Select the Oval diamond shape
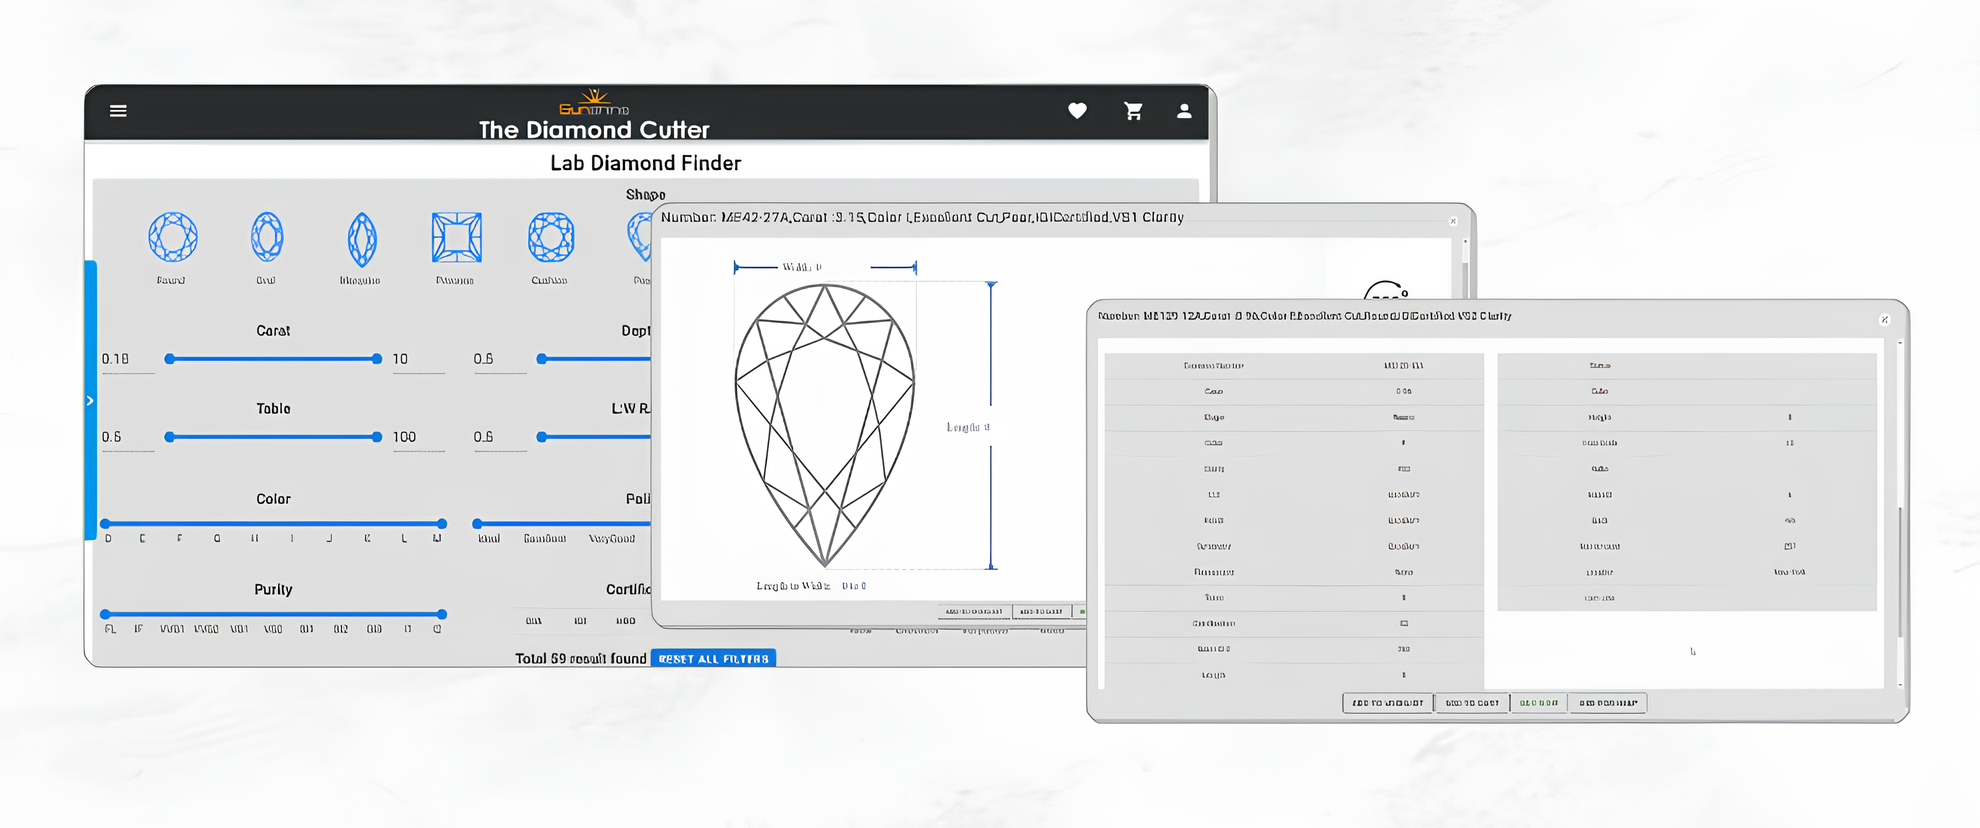The width and height of the screenshot is (1980, 828). point(267,238)
